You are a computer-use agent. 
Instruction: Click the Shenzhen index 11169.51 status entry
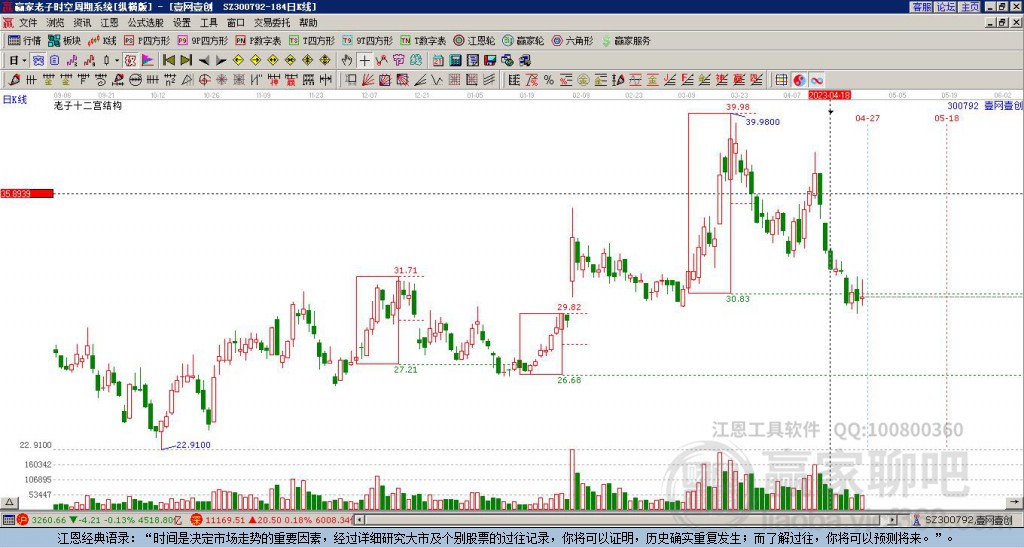click(272, 521)
